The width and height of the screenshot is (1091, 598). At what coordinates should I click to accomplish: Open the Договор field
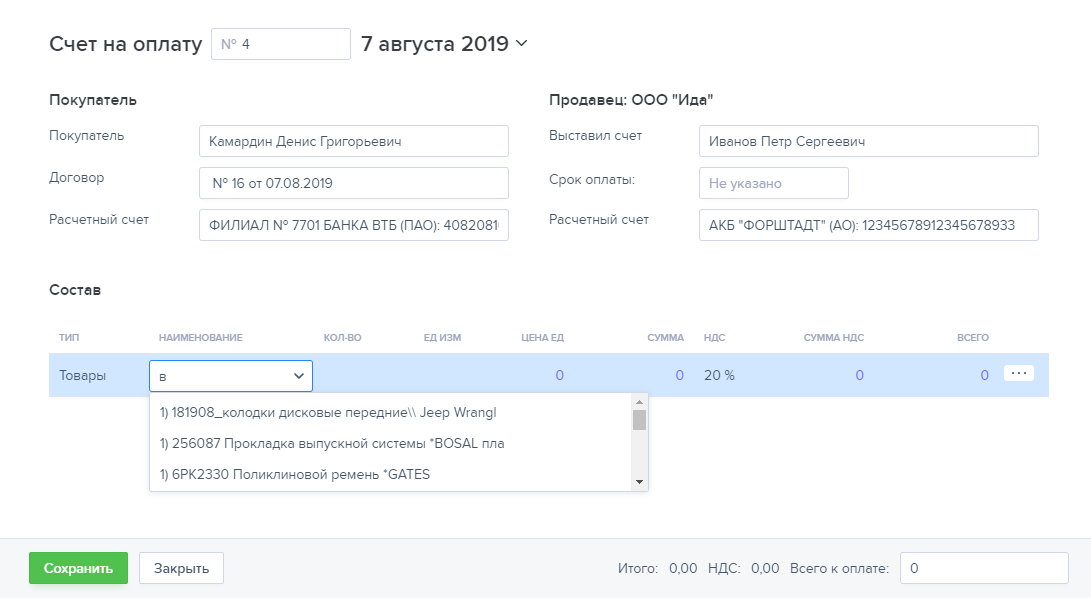click(x=353, y=183)
